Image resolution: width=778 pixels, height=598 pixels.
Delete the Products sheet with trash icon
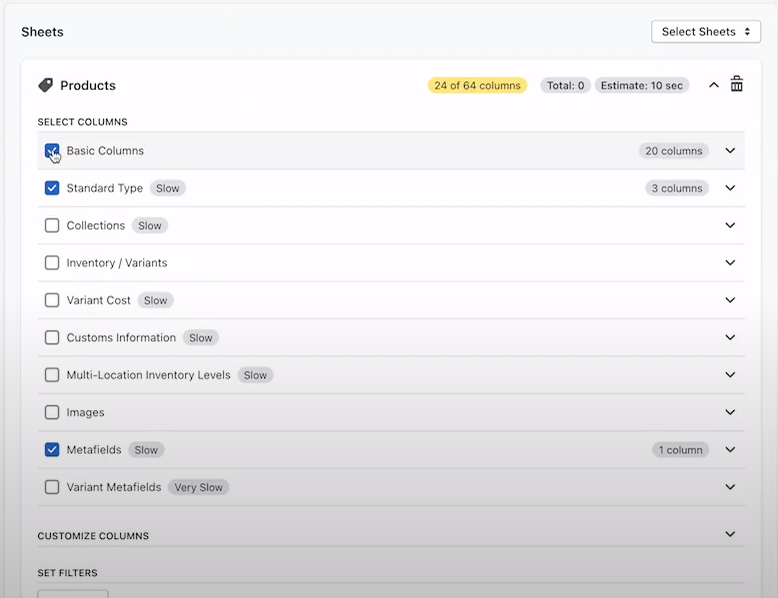[736, 84]
